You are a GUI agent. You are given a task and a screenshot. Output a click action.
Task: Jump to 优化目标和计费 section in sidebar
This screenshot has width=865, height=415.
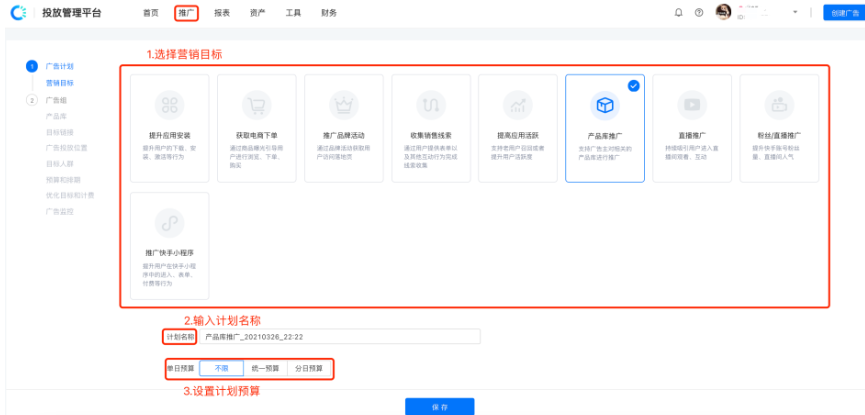70,195
